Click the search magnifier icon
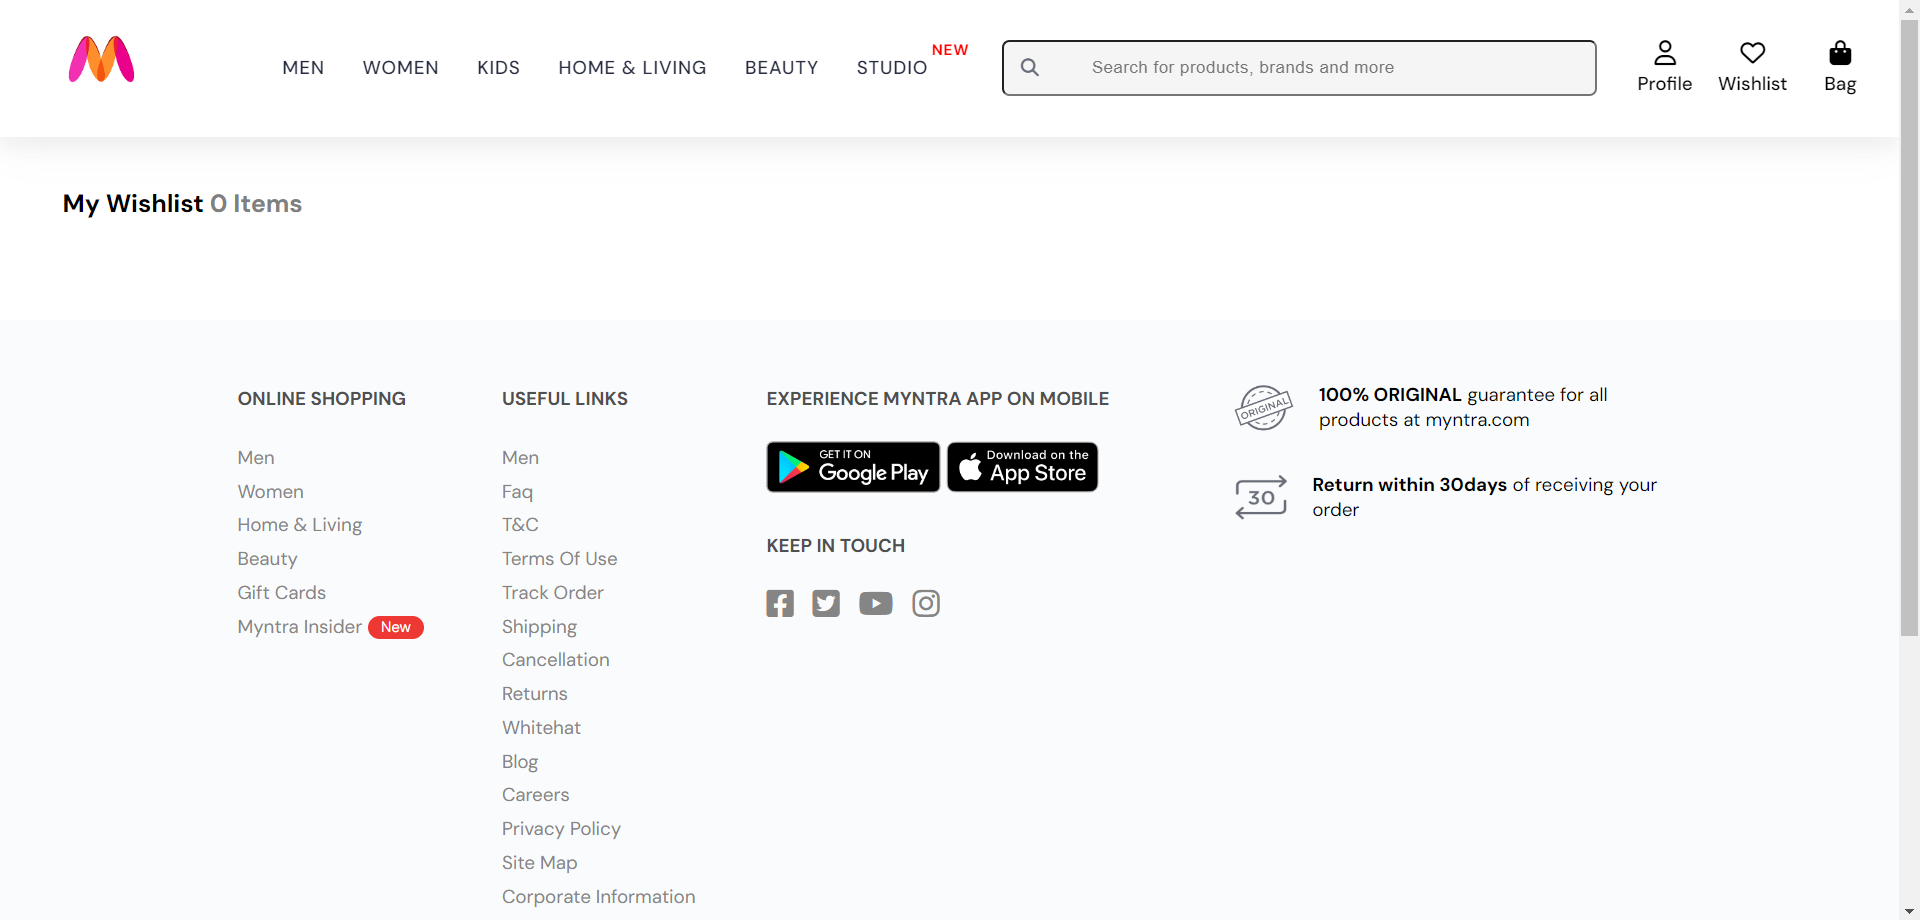Screen dimensions: 1920x920 1029,67
